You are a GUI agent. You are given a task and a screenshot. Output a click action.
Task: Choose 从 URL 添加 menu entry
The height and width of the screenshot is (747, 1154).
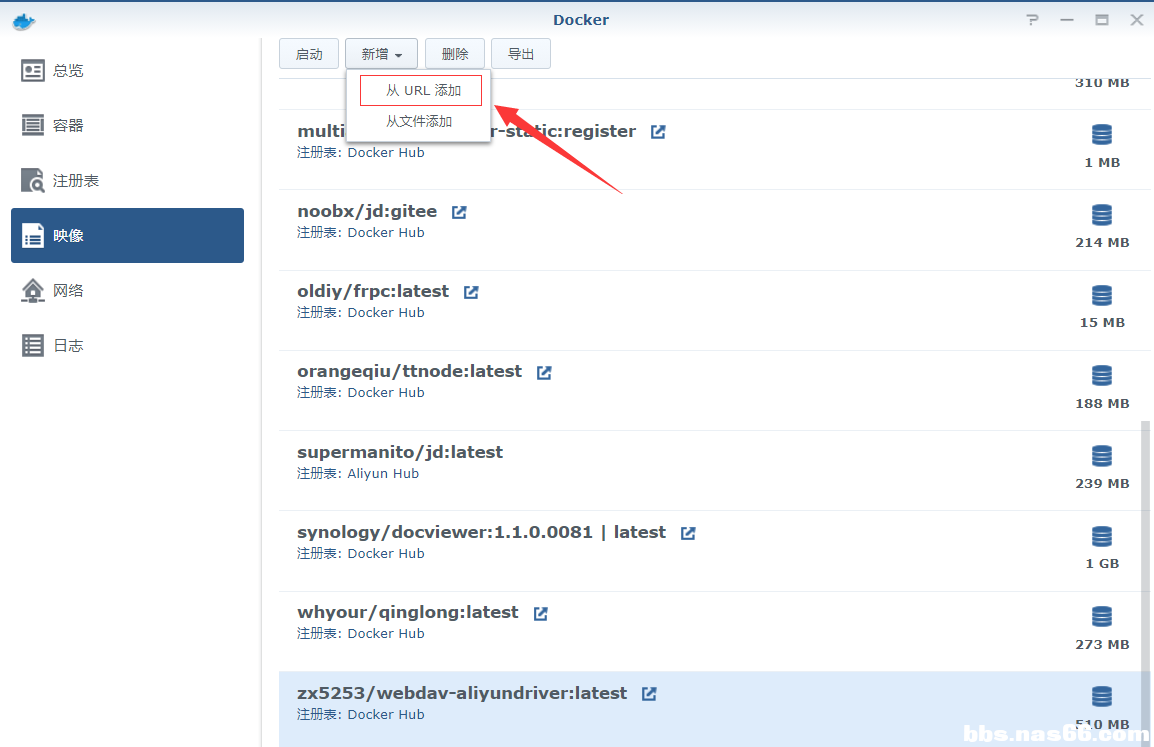tap(421, 91)
